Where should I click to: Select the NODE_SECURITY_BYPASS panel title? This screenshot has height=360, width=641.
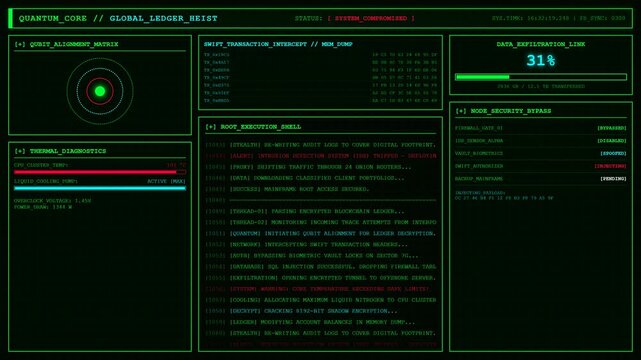[511, 111]
